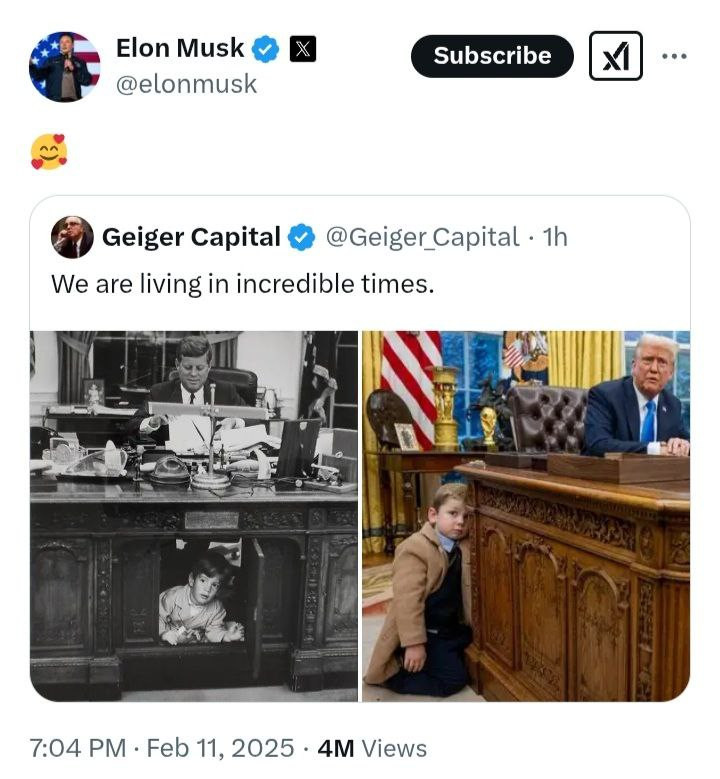This screenshot has height=779, width=720.
Task: Click the @elonmusk handle
Action: coord(186,85)
